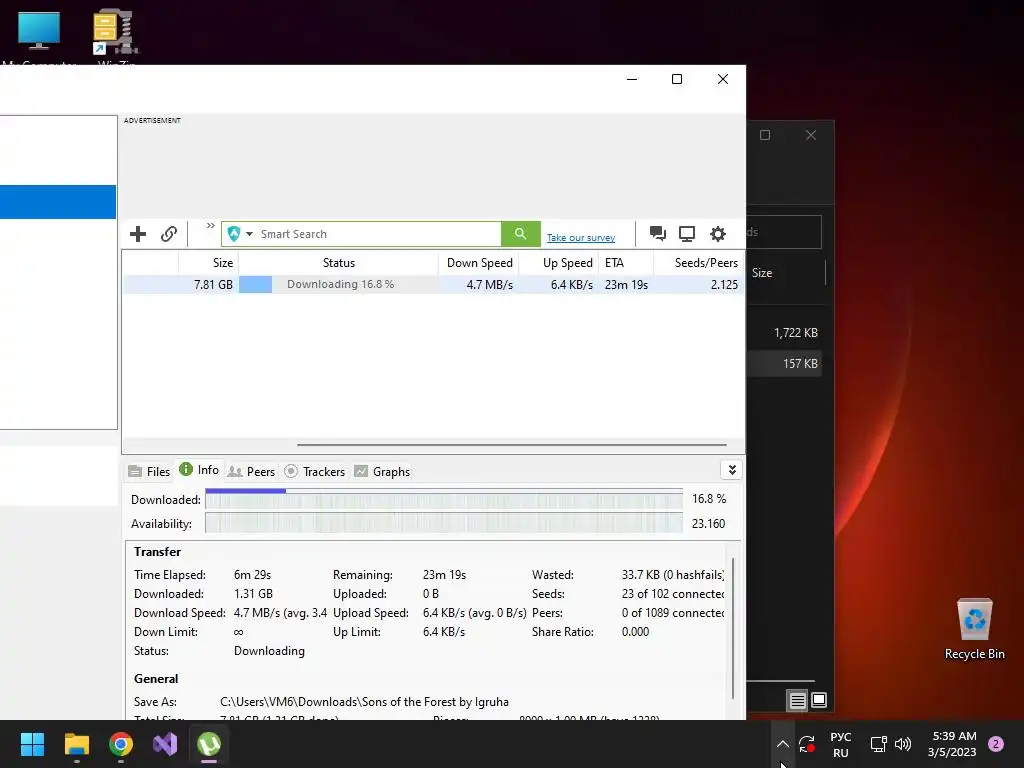Open the network tray icon

point(878,744)
